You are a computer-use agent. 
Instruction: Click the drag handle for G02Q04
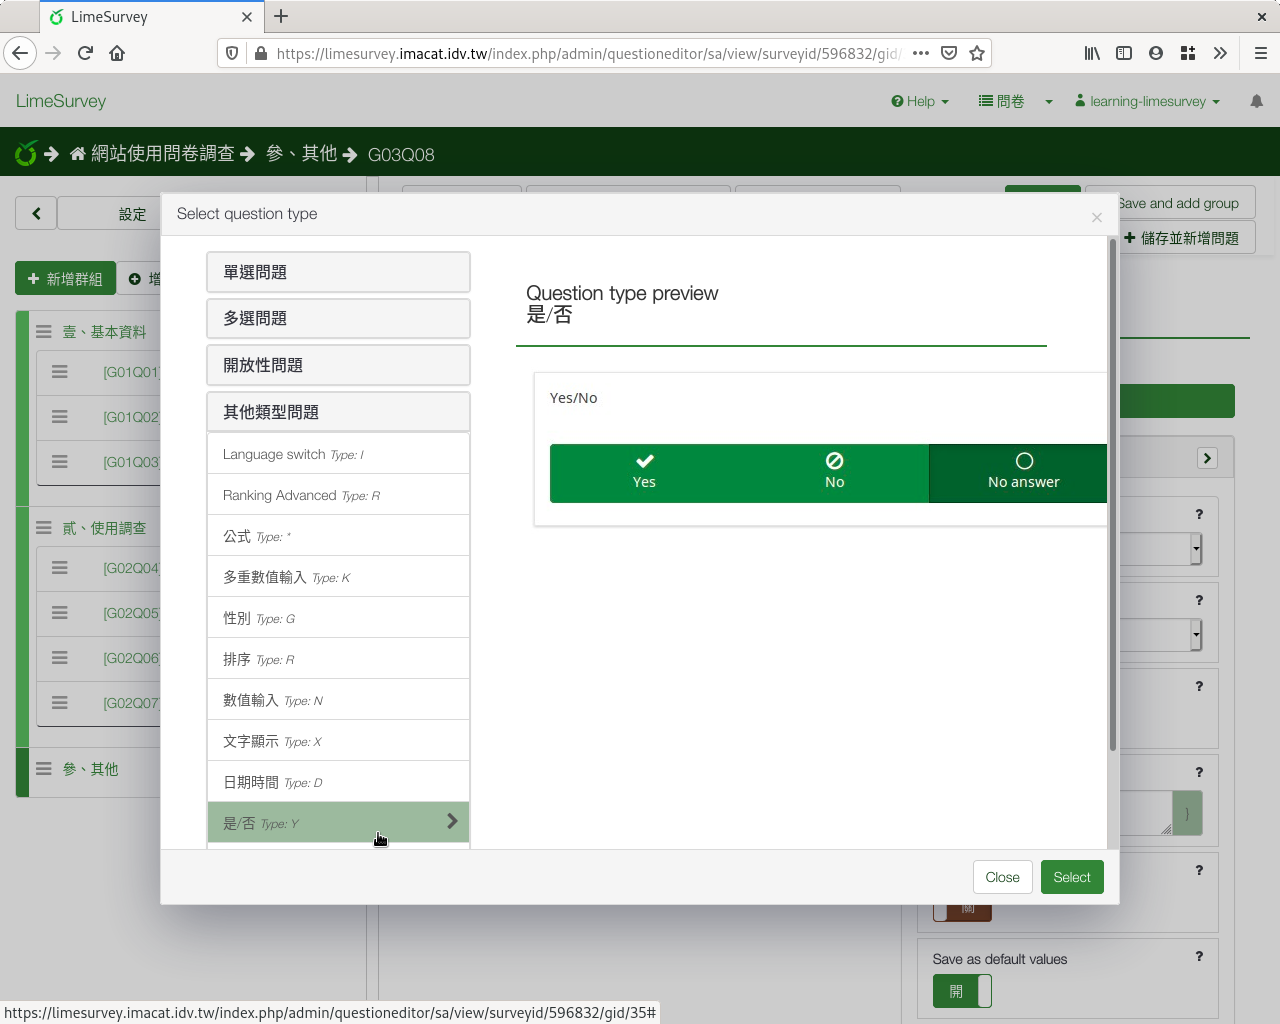pyautogui.click(x=60, y=568)
